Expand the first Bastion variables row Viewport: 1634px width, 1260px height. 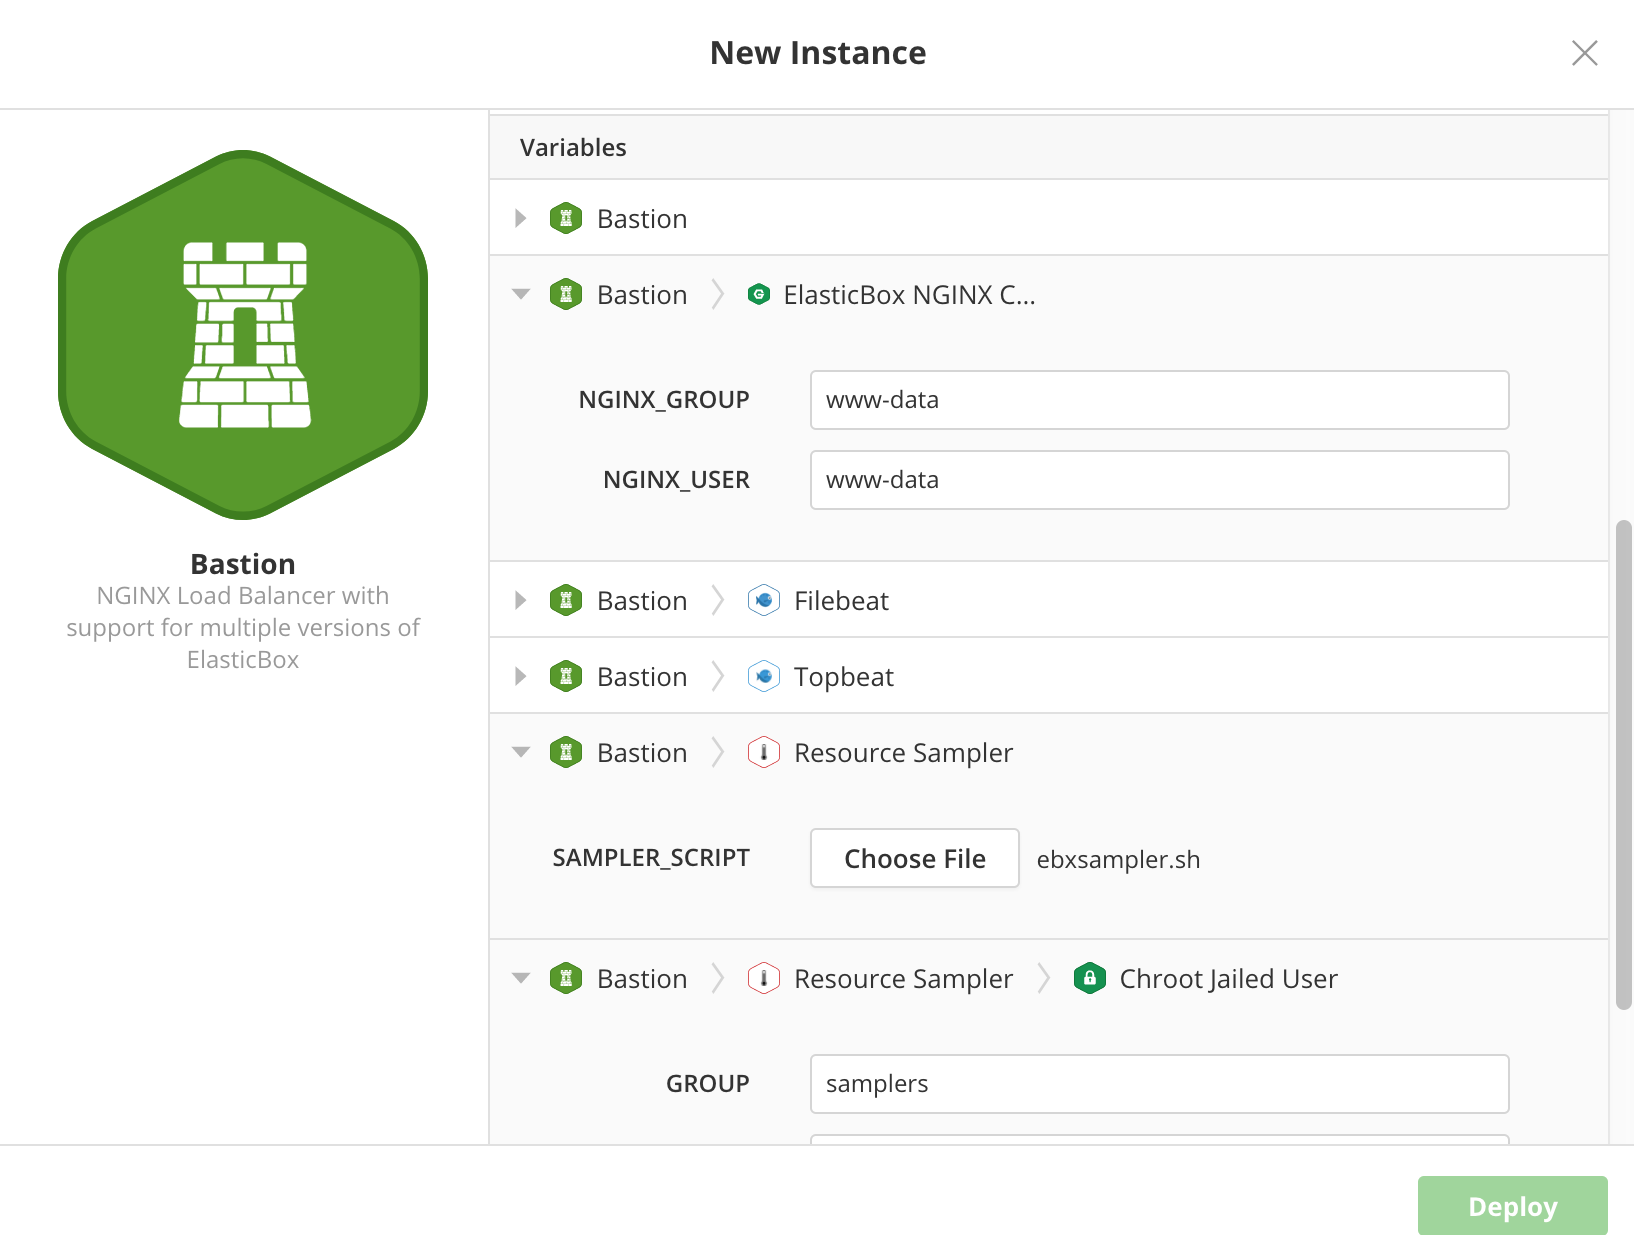click(x=521, y=218)
